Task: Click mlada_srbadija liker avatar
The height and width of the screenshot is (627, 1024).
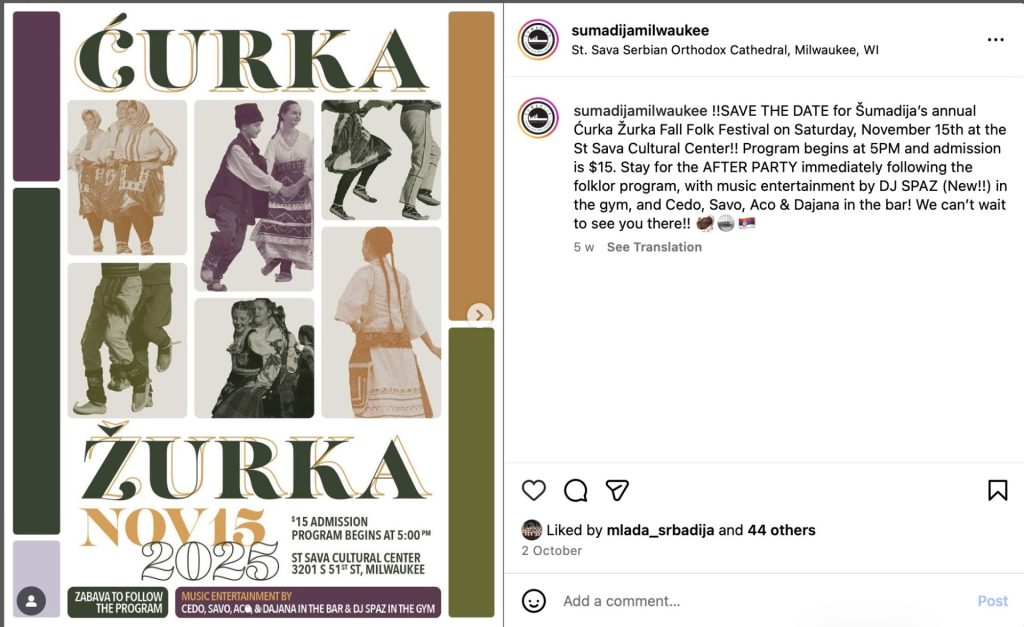Action: point(532,530)
